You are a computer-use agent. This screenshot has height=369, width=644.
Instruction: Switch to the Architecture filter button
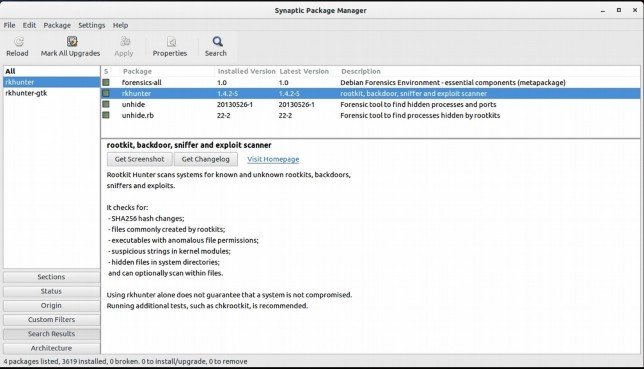pyautogui.click(x=51, y=348)
